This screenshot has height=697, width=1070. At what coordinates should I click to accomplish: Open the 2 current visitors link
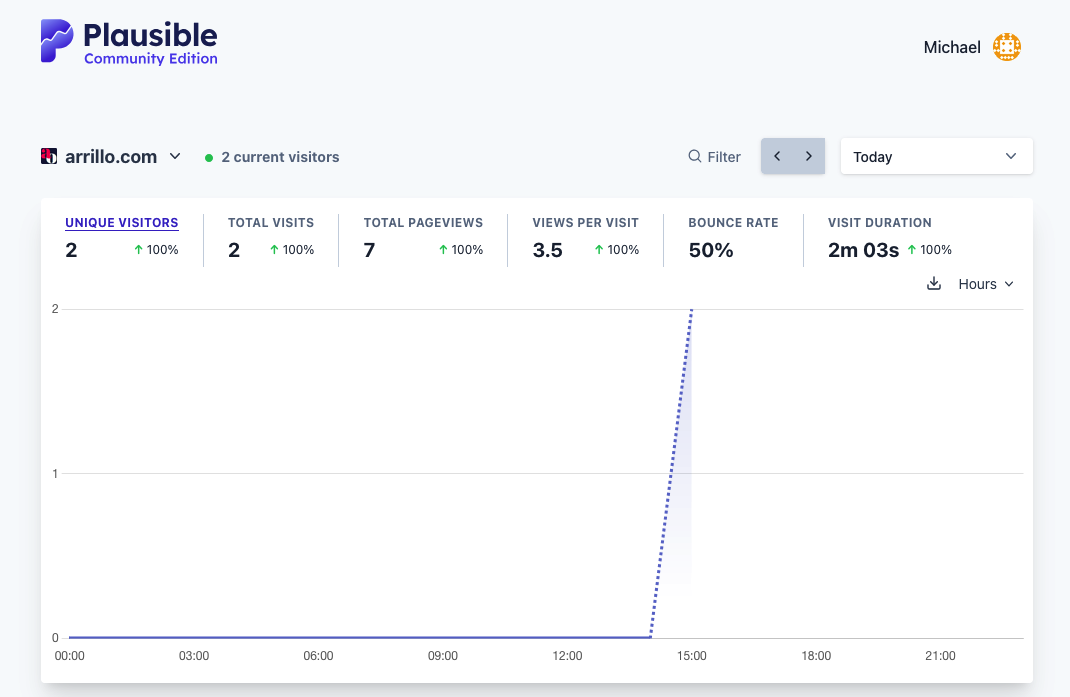[x=280, y=157]
